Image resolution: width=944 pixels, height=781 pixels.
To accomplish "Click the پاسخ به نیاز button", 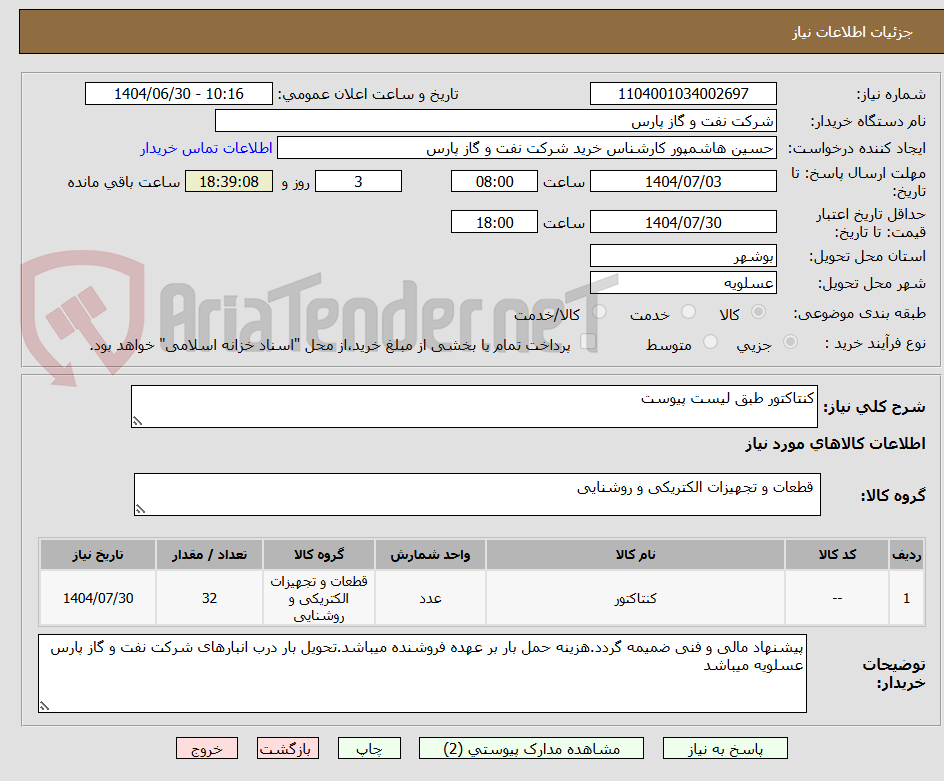I will tap(723, 748).
